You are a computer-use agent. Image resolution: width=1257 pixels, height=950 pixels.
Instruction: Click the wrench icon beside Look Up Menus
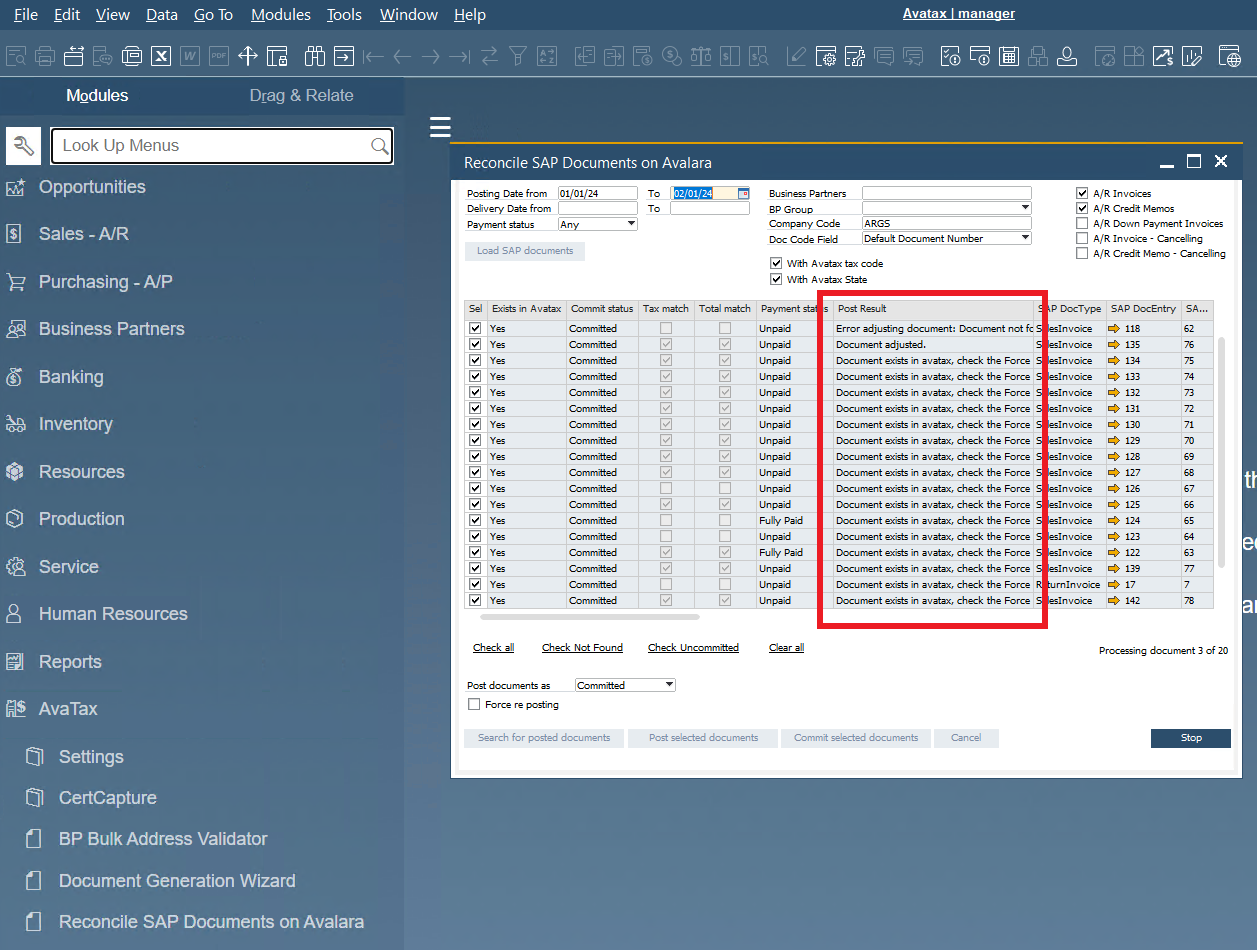(x=23, y=145)
